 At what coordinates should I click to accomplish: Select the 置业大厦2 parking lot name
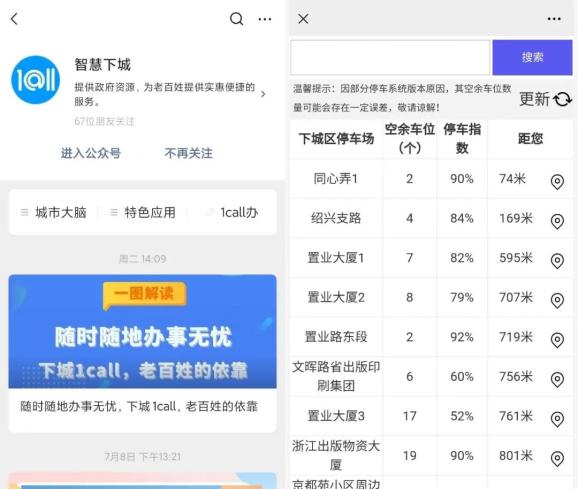coord(336,297)
